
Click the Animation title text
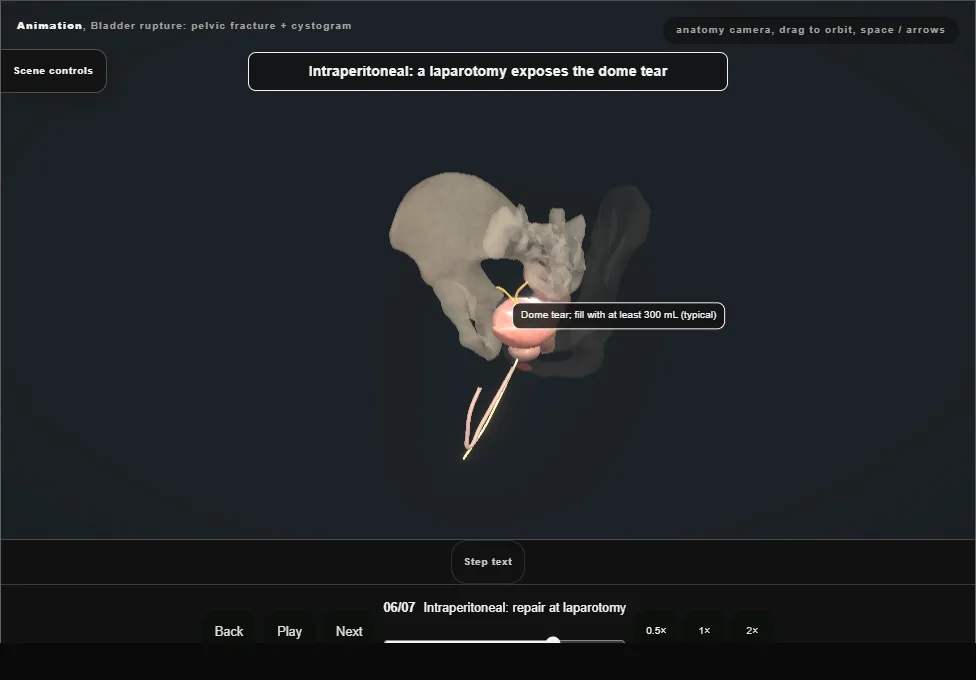[x=49, y=26]
